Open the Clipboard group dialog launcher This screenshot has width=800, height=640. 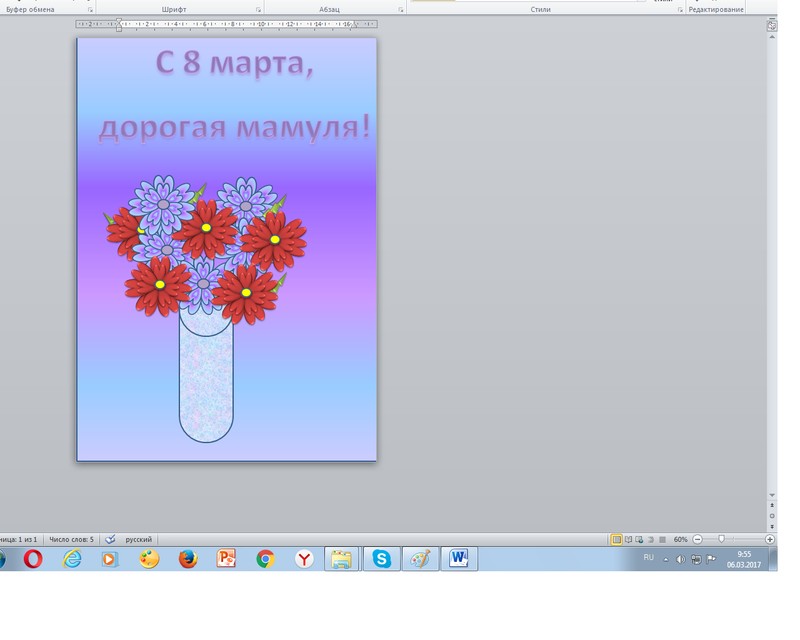(x=90, y=10)
